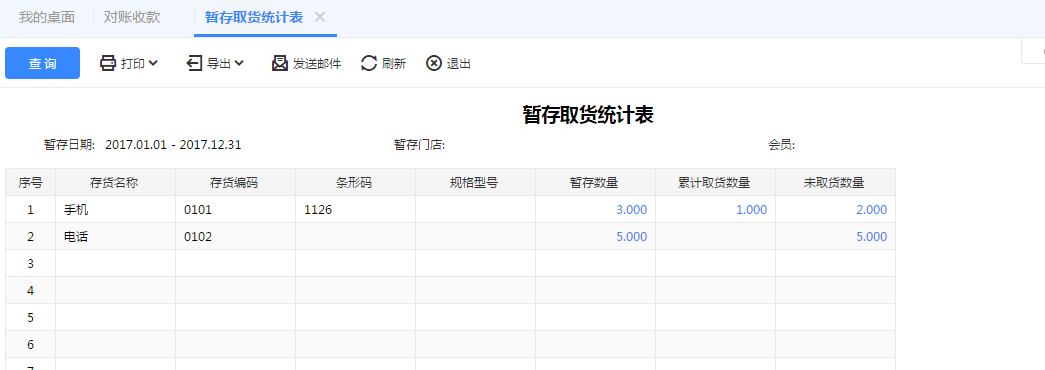Viewport: 1045px width, 370px height.
Task: Click inventory code 0102
Action: coord(197,237)
